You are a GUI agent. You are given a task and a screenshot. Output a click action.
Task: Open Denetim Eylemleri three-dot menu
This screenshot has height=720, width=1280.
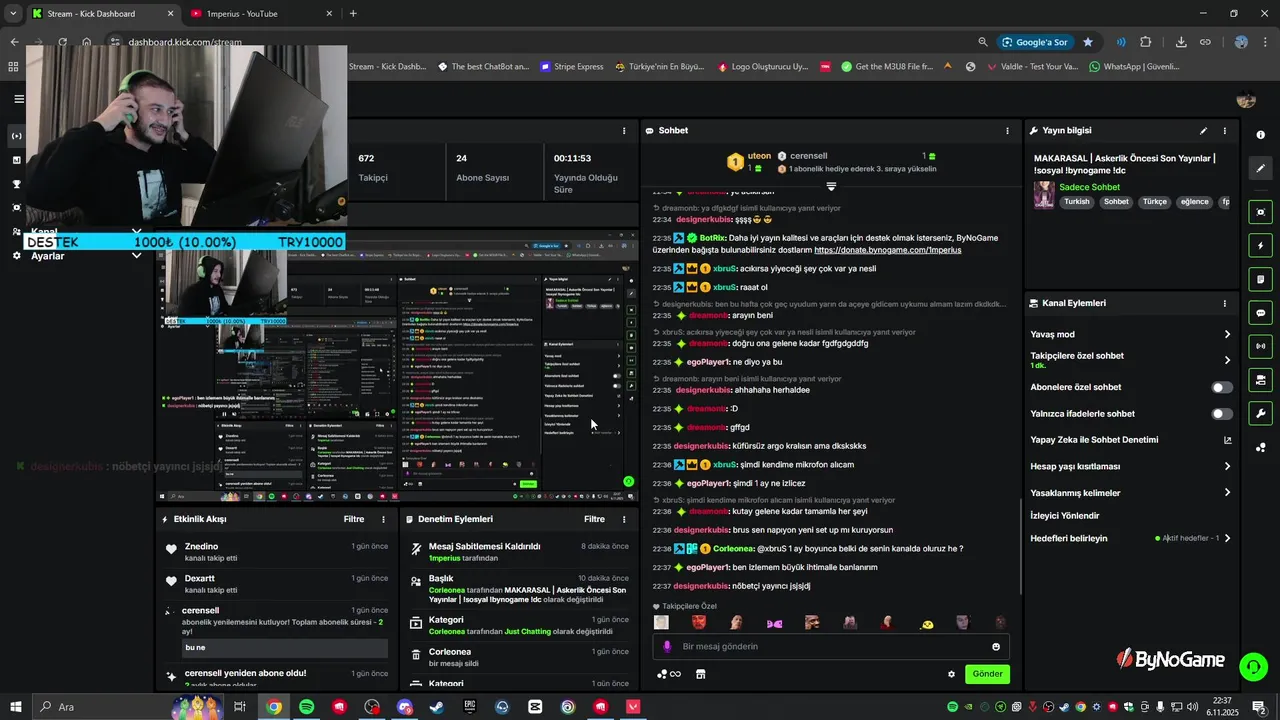(x=624, y=519)
